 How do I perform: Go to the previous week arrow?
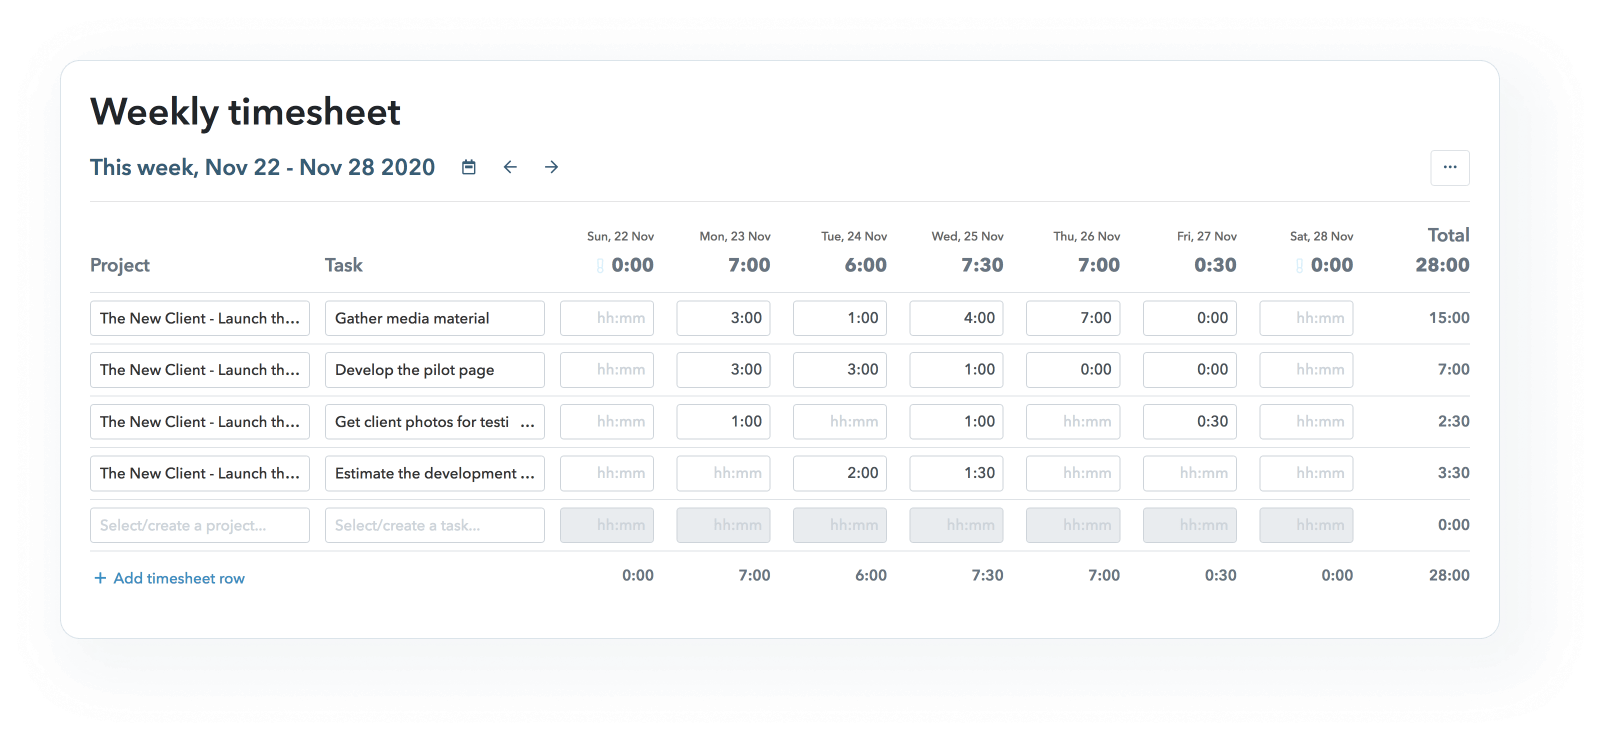pyautogui.click(x=510, y=167)
